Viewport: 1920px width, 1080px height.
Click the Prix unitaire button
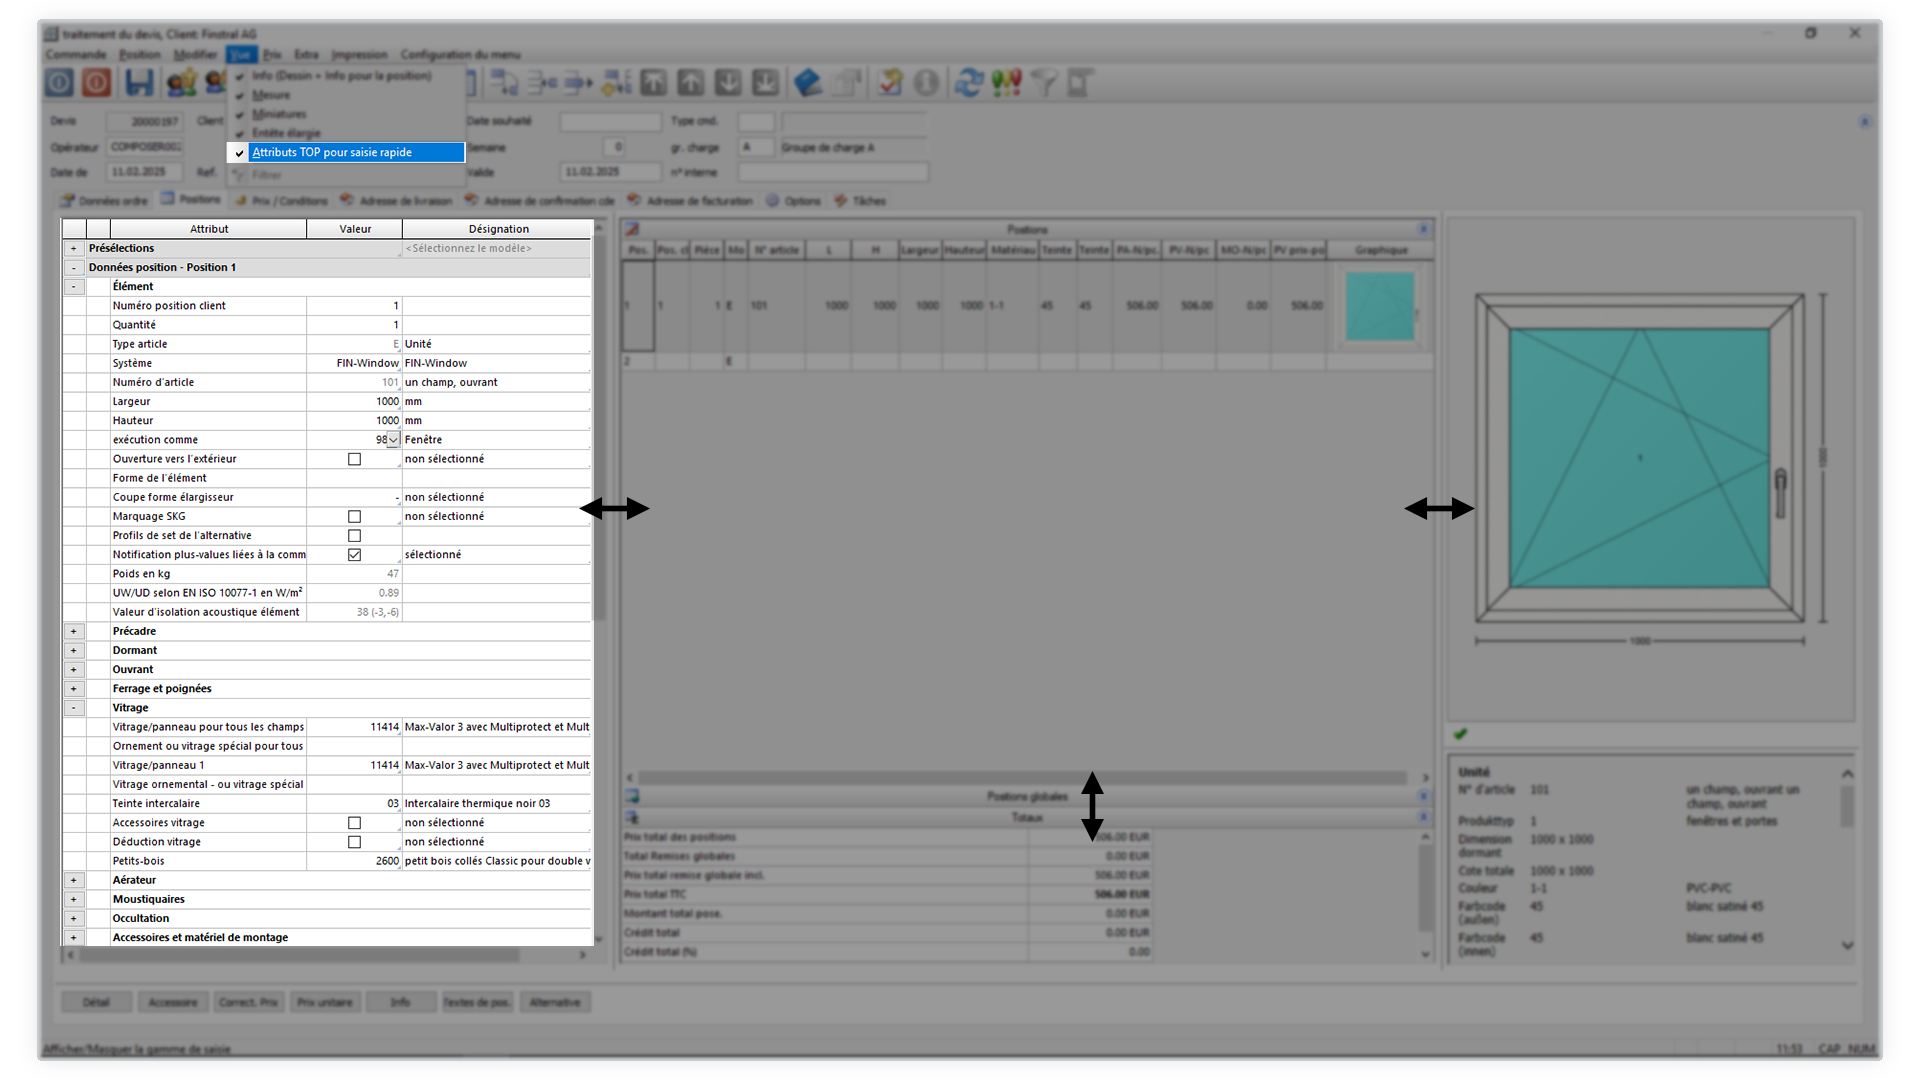coord(324,1002)
